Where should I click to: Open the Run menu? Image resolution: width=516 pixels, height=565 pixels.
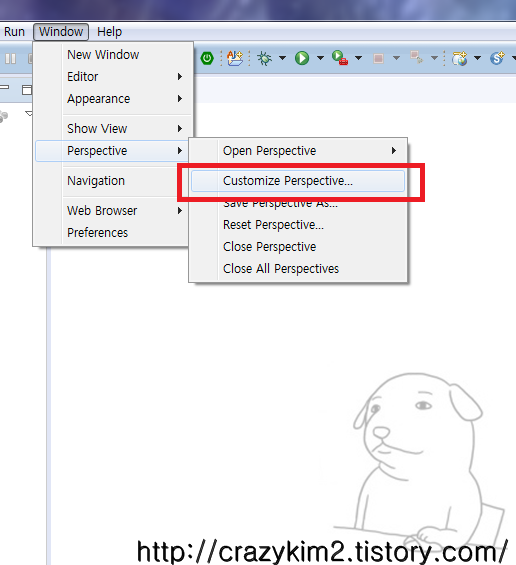tap(14, 32)
